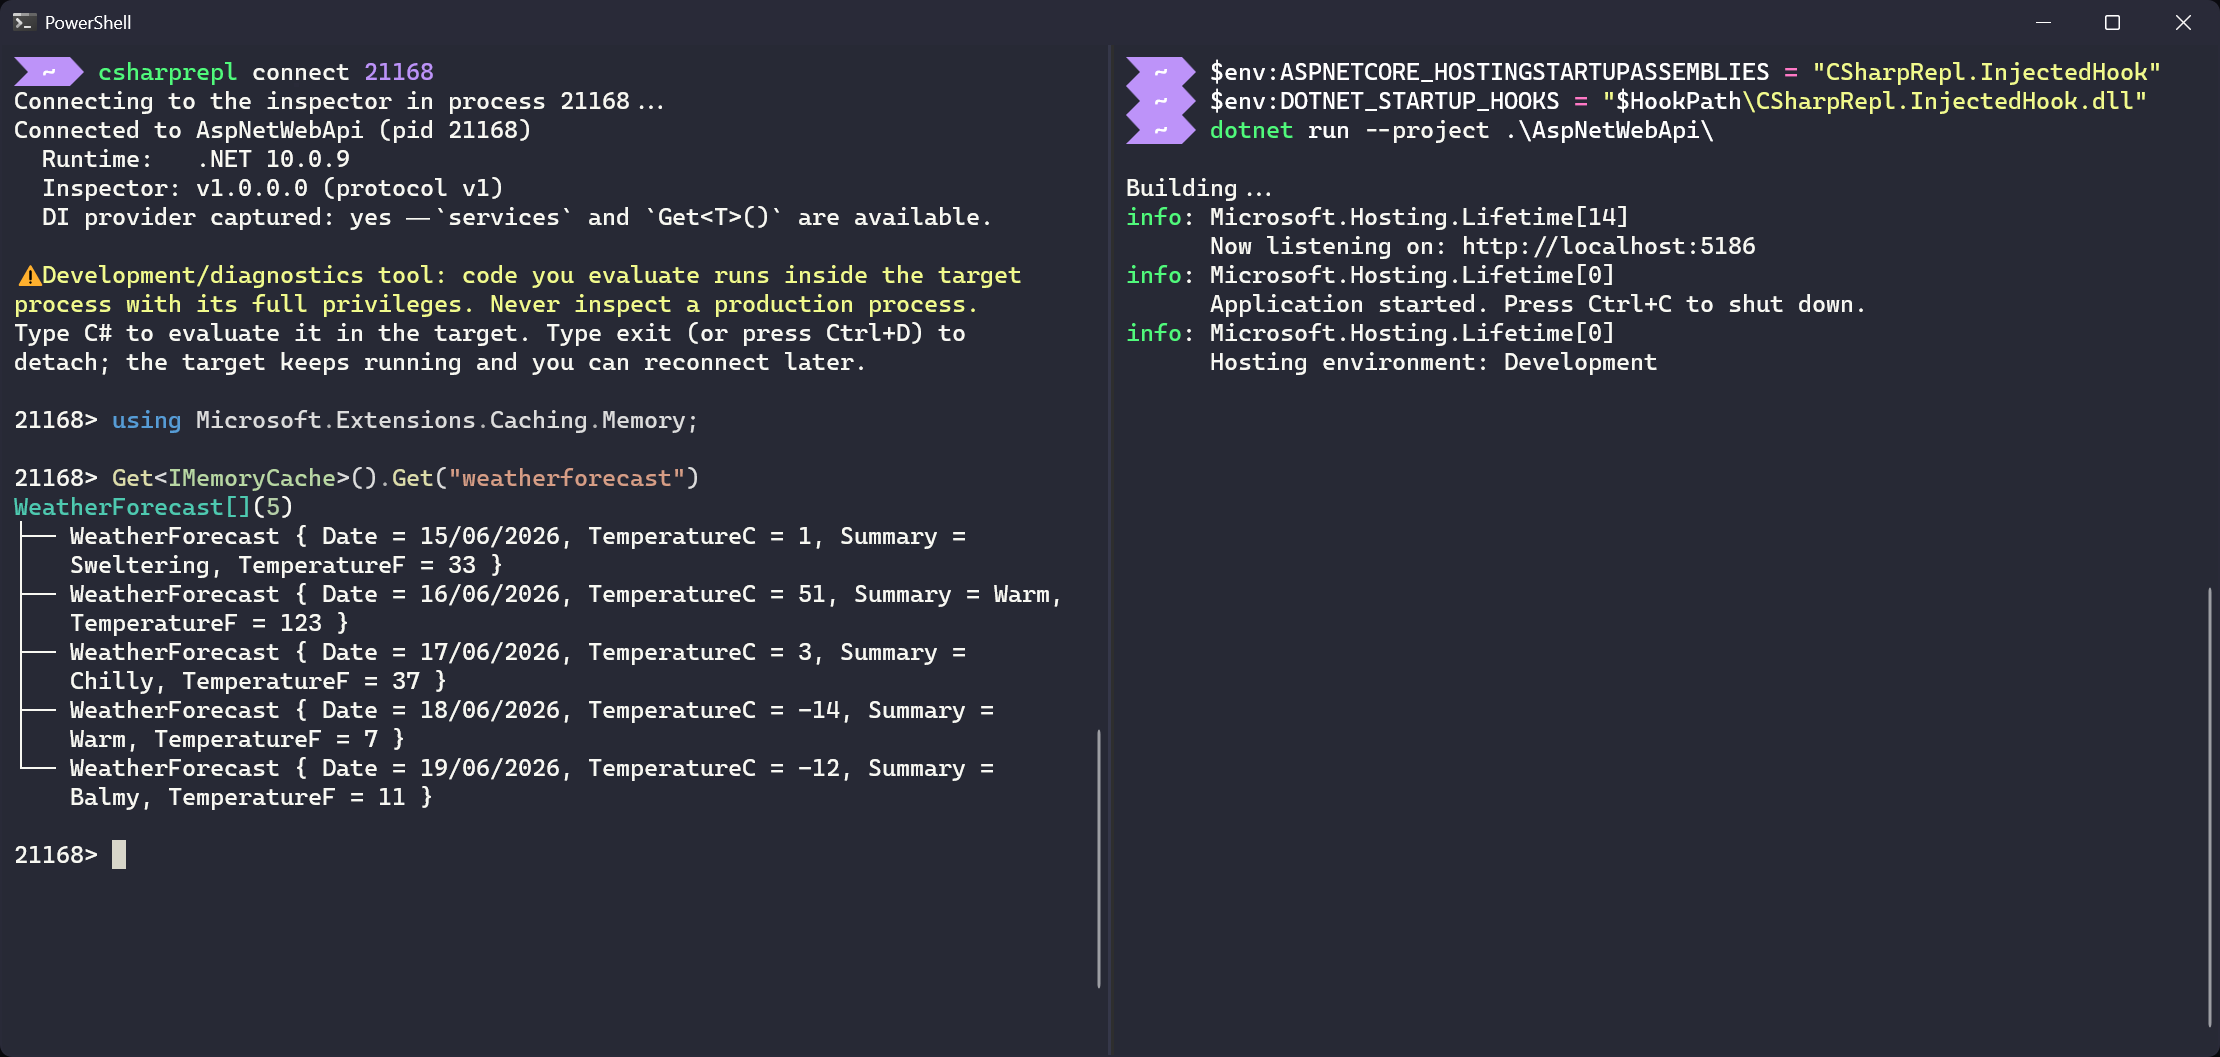Click the "CSharpRepl.InjectedHook" string value
This screenshot has height=1057, width=2220.
coord(1986,72)
